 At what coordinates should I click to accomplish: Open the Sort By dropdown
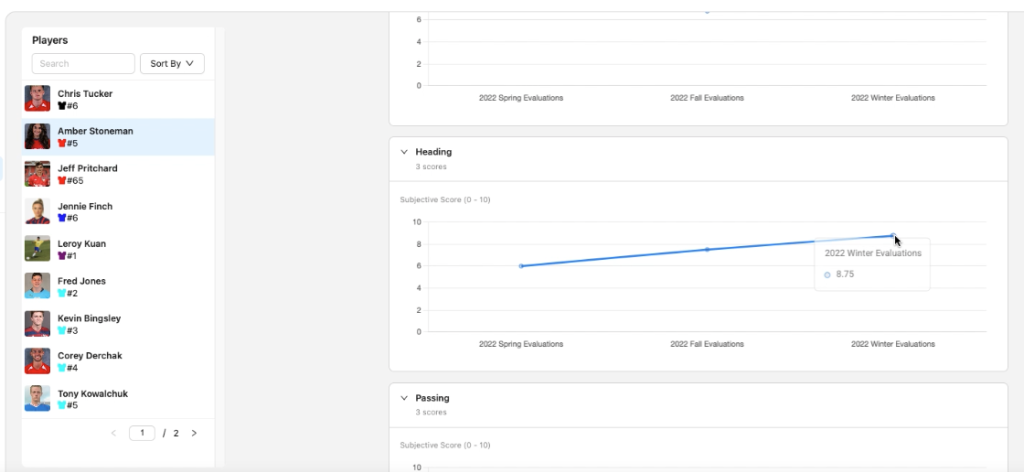coord(171,63)
